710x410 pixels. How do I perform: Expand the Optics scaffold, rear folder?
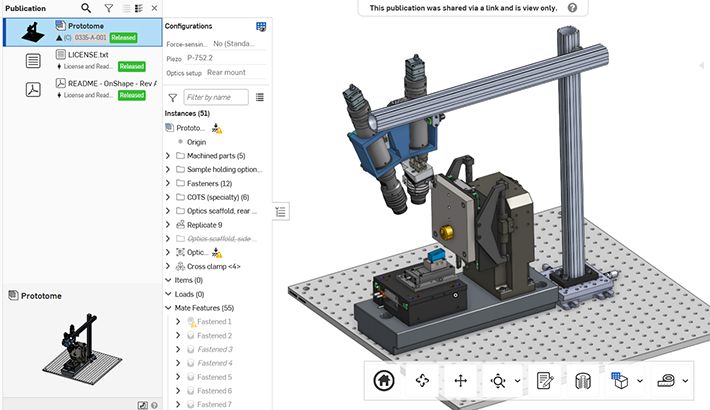tap(168, 211)
